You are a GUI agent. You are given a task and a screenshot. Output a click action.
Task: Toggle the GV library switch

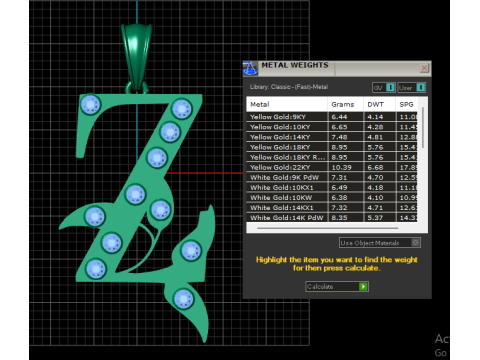(384, 88)
